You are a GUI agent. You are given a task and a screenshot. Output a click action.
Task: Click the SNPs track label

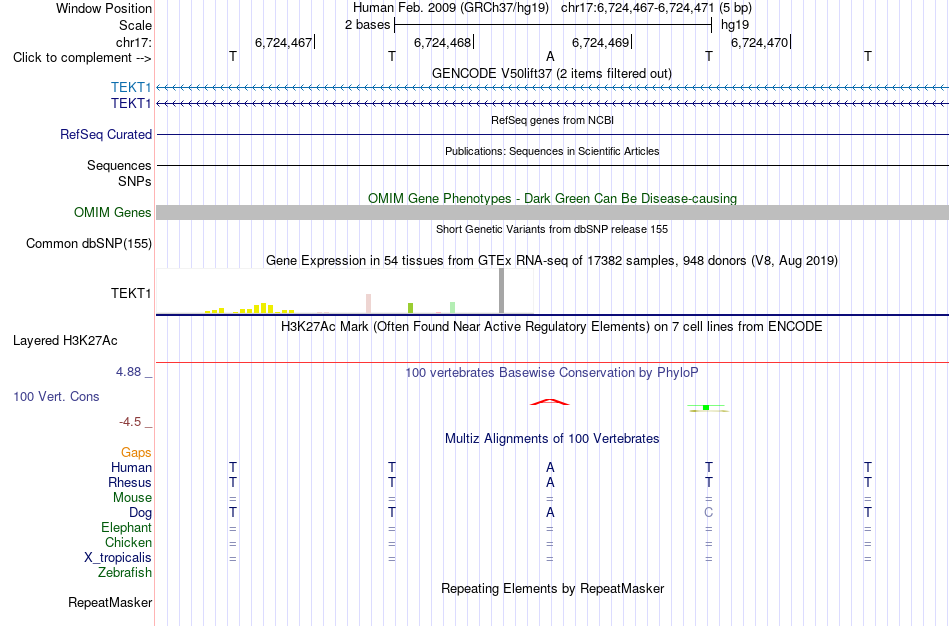tap(135, 181)
